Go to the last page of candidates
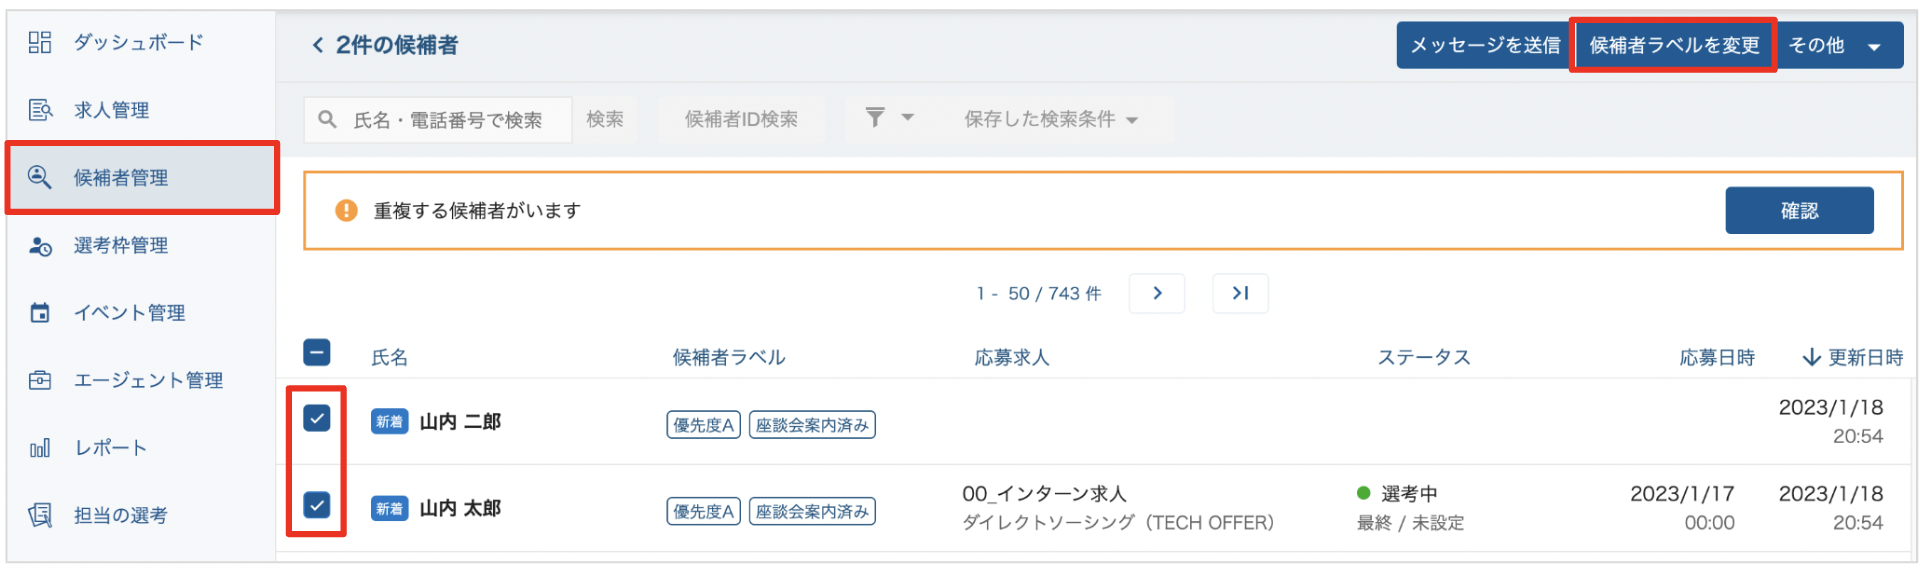 pos(1240,293)
